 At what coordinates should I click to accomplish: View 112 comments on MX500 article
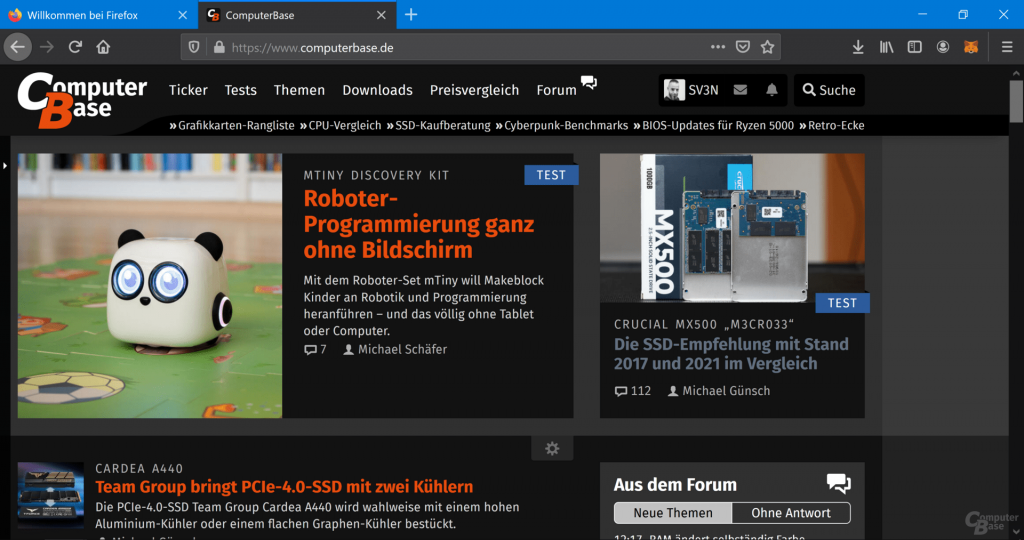pos(633,391)
